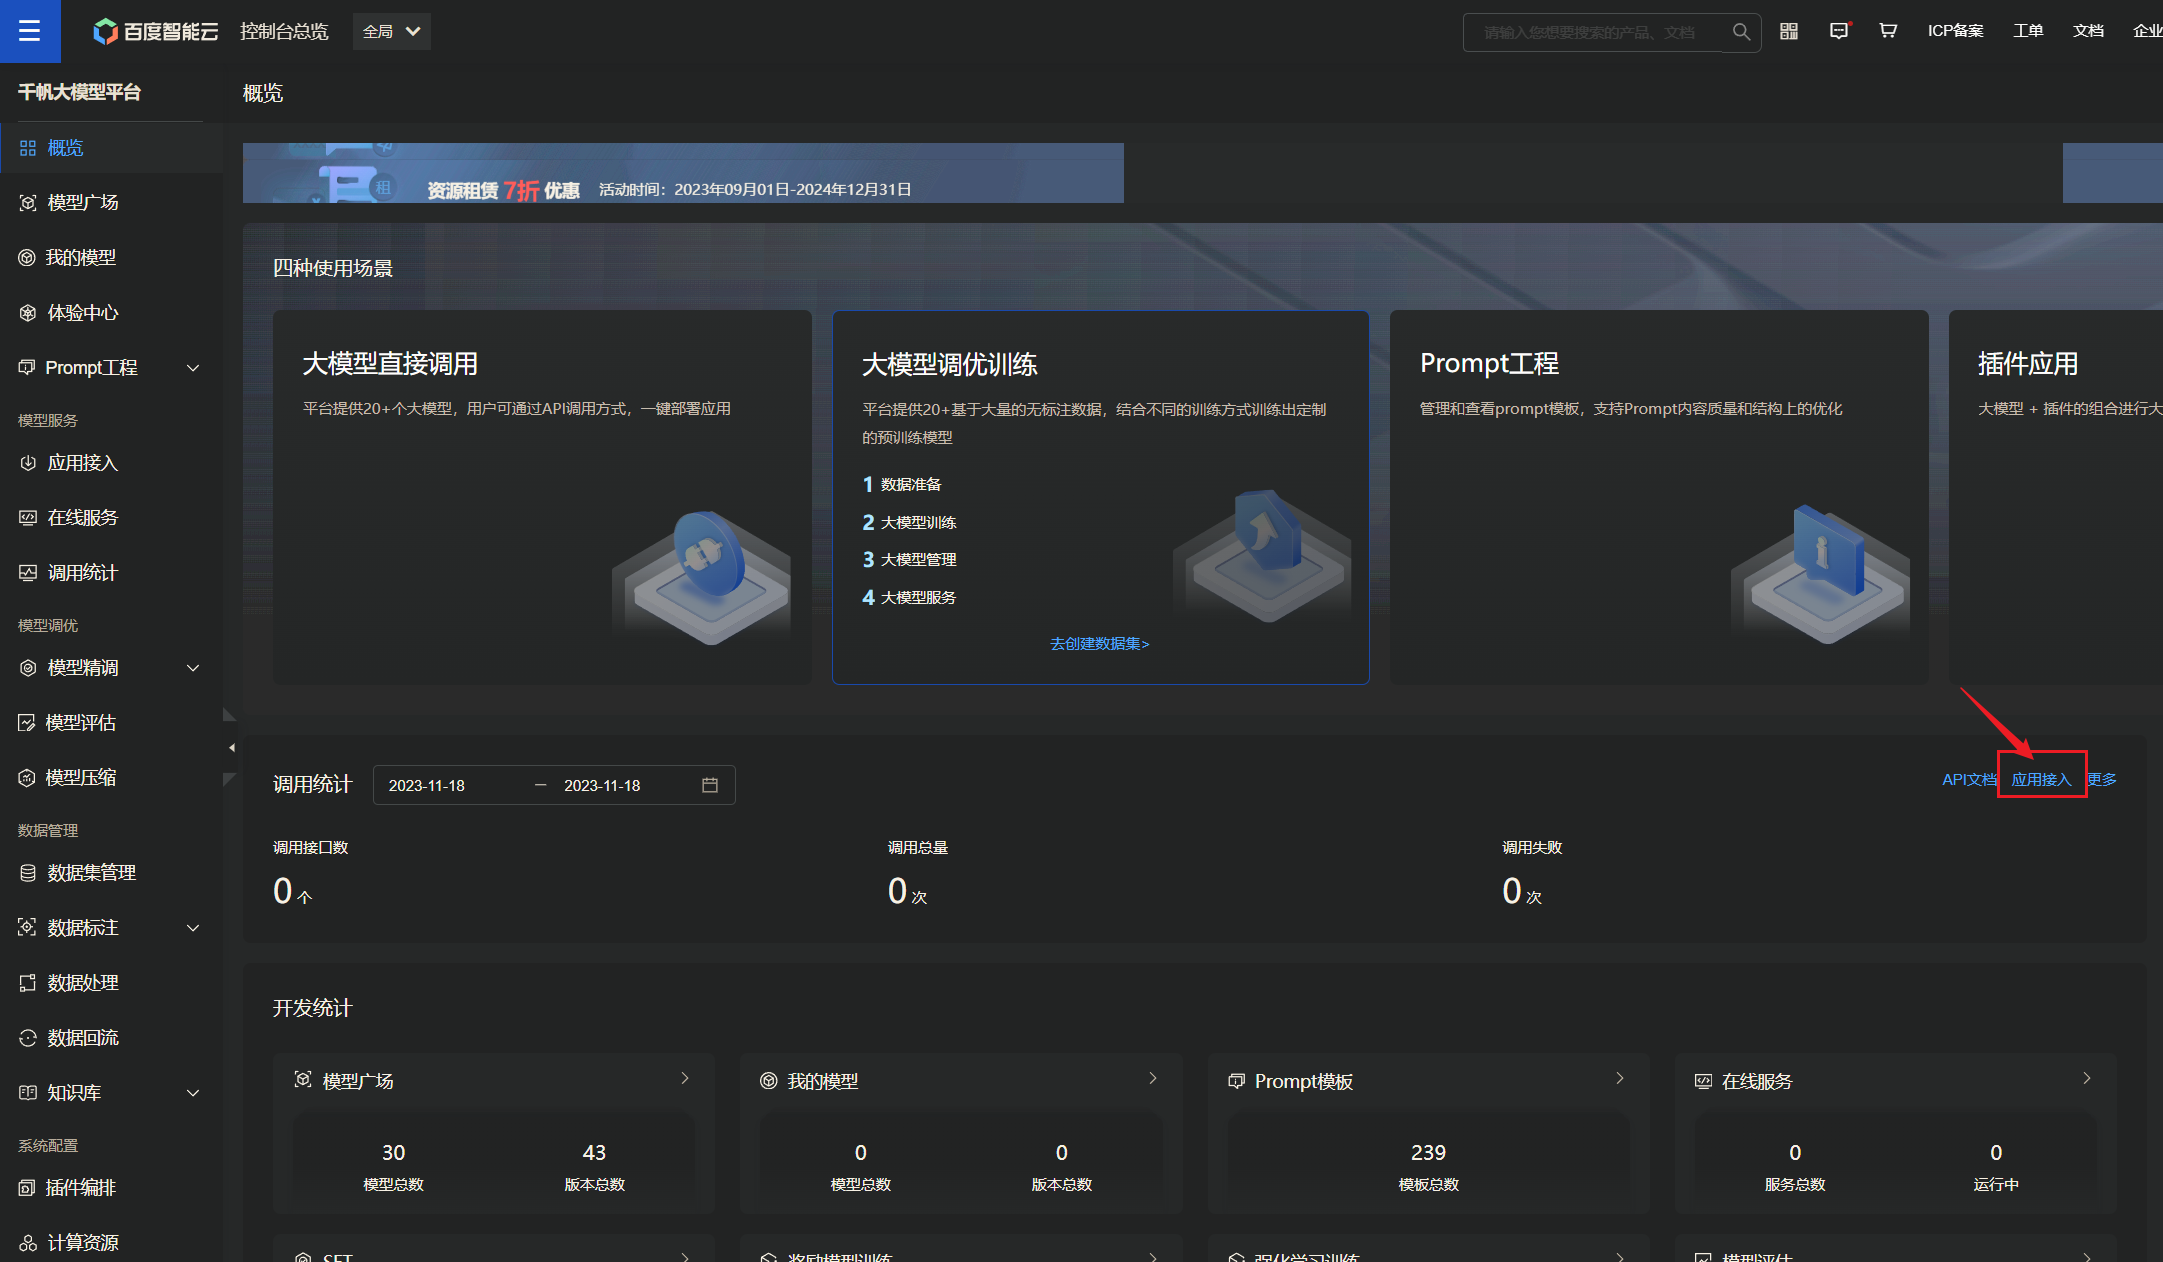Click the 体验中心 sidebar icon
The image size is (2163, 1262).
28,313
